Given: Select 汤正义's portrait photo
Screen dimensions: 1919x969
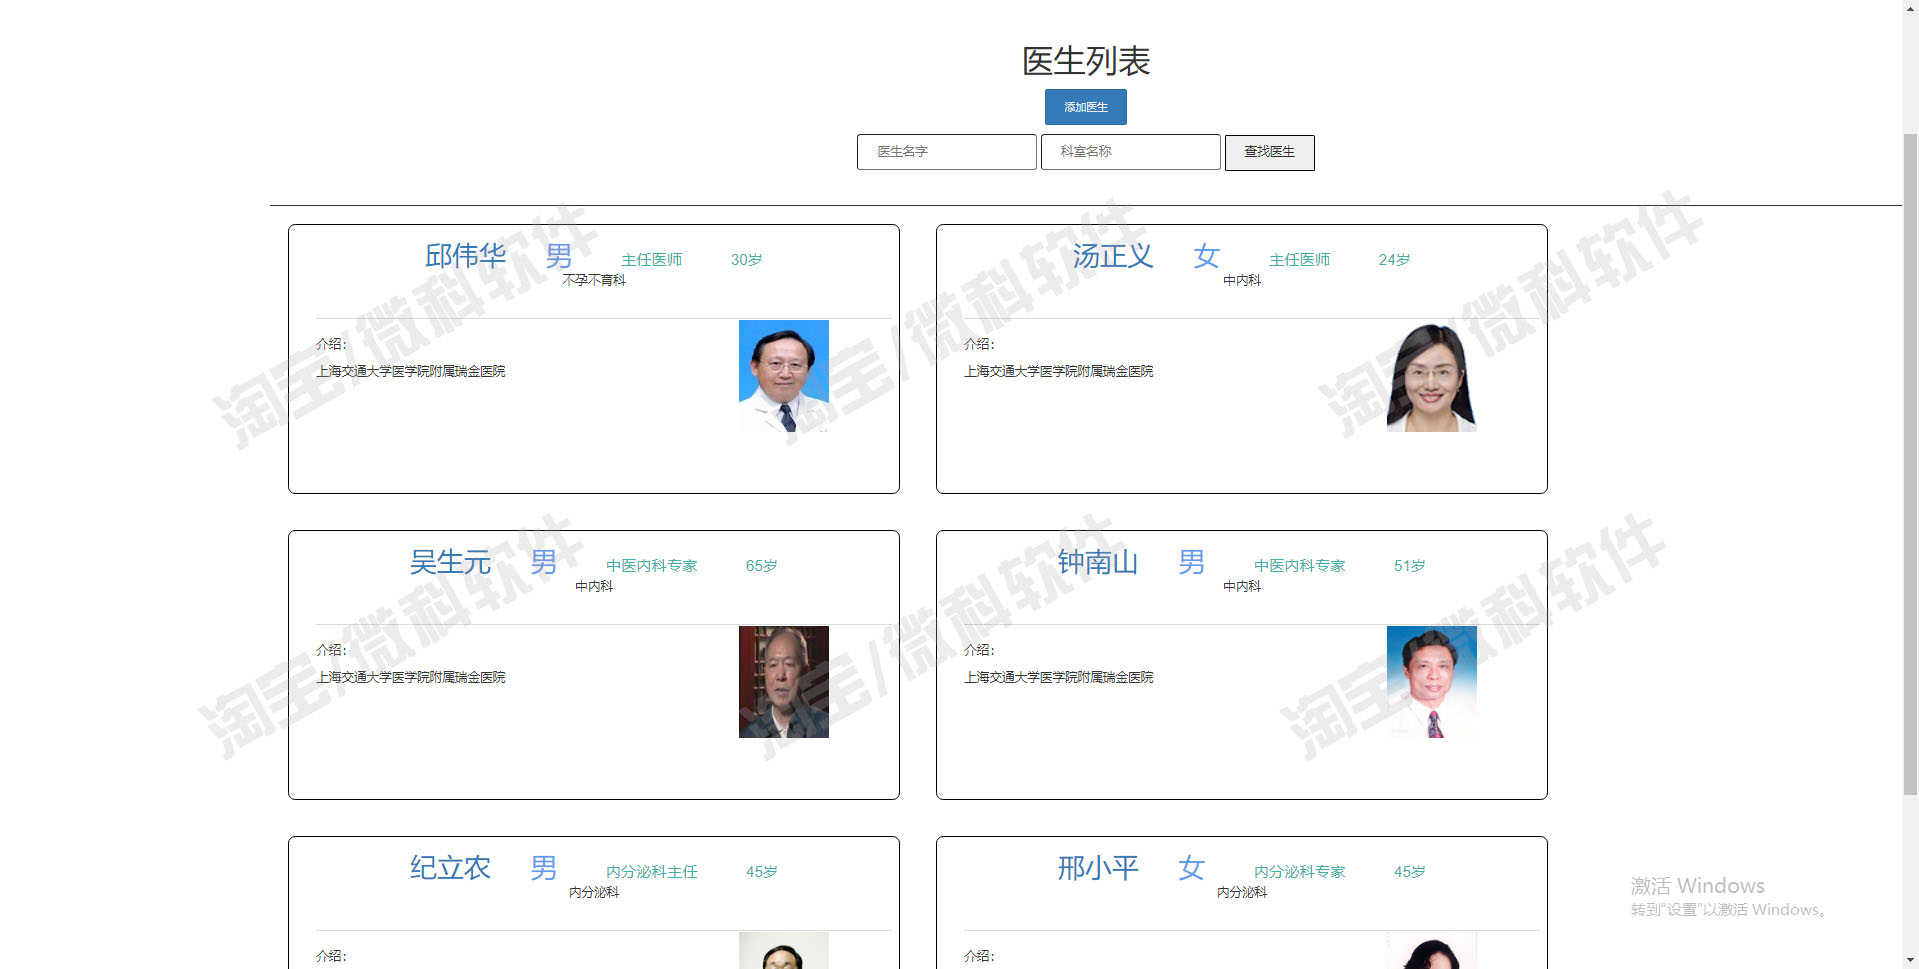Looking at the screenshot, I should (x=1432, y=376).
